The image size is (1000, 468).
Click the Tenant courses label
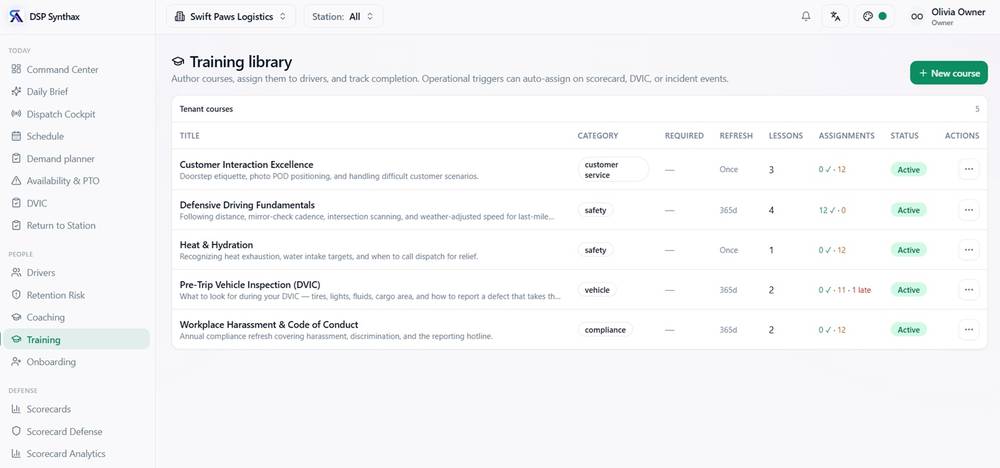pos(207,109)
